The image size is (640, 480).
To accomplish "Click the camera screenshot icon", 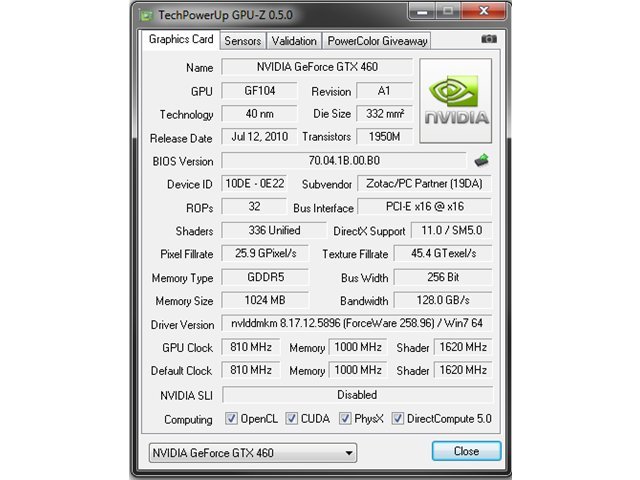I will [x=489, y=39].
